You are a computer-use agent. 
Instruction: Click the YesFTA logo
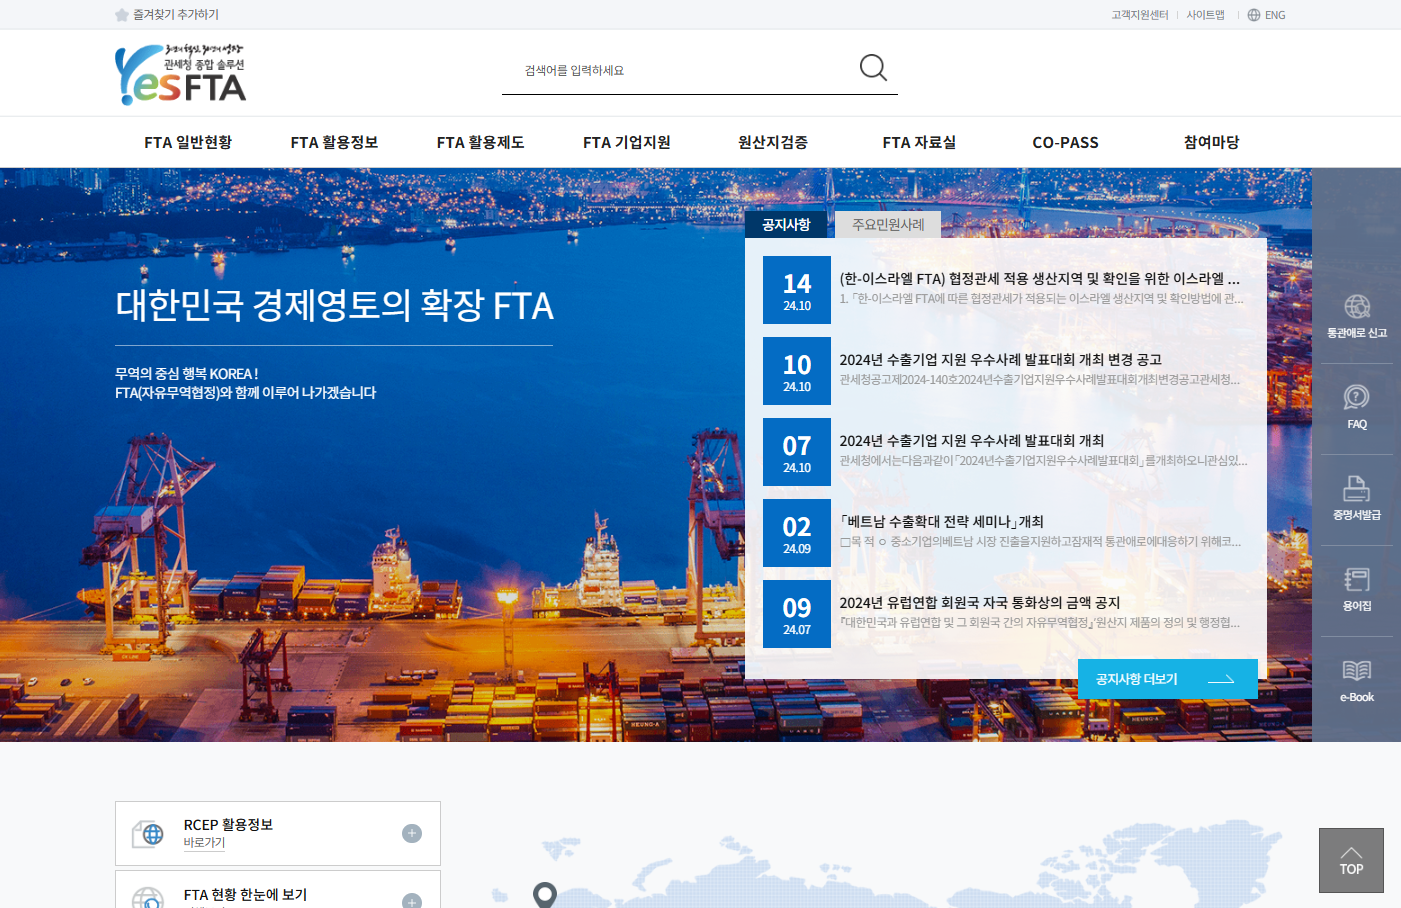click(180, 72)
